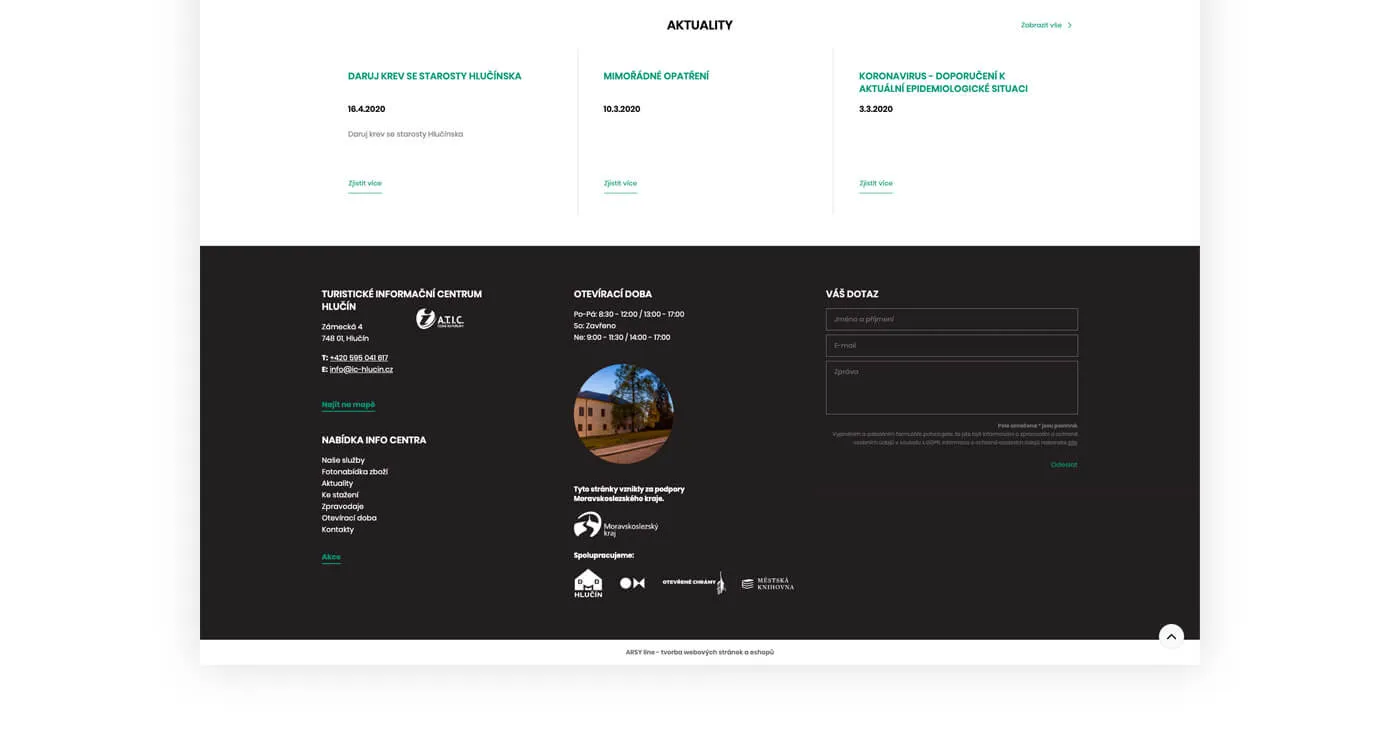Click the date 16.4.2020
This screenshot has width=1400, height=755.
[366, 109]
